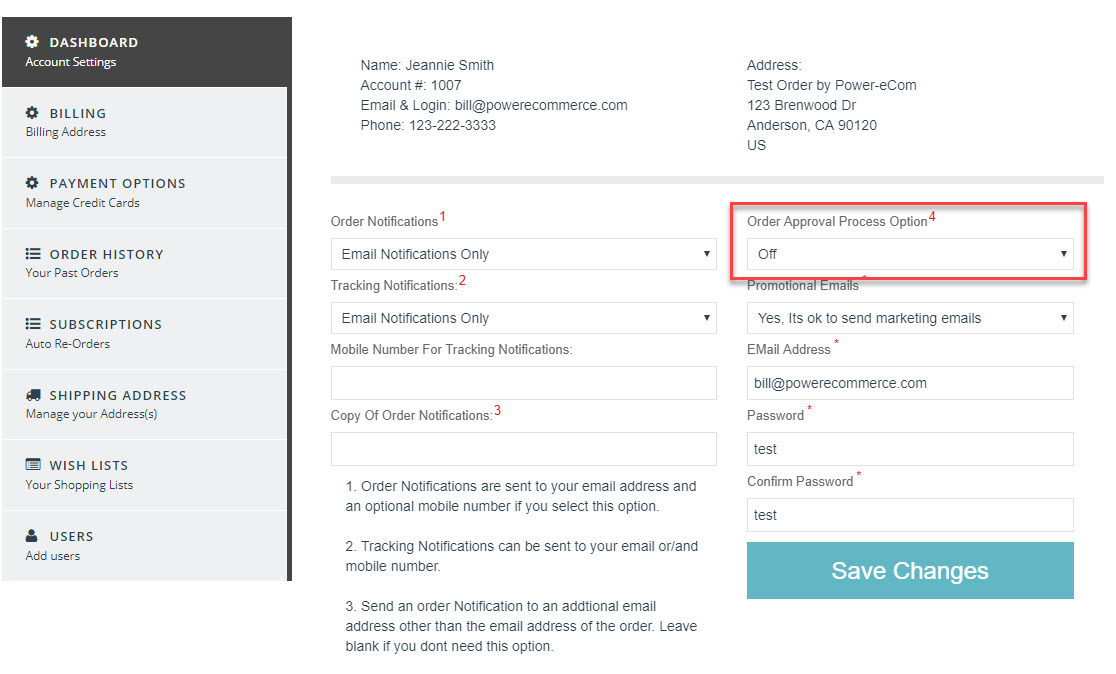Image resolution: width=1116 pixels, height=674 pixels.
Task: Click the Billing gear icon
Action: tap(32, 113)
